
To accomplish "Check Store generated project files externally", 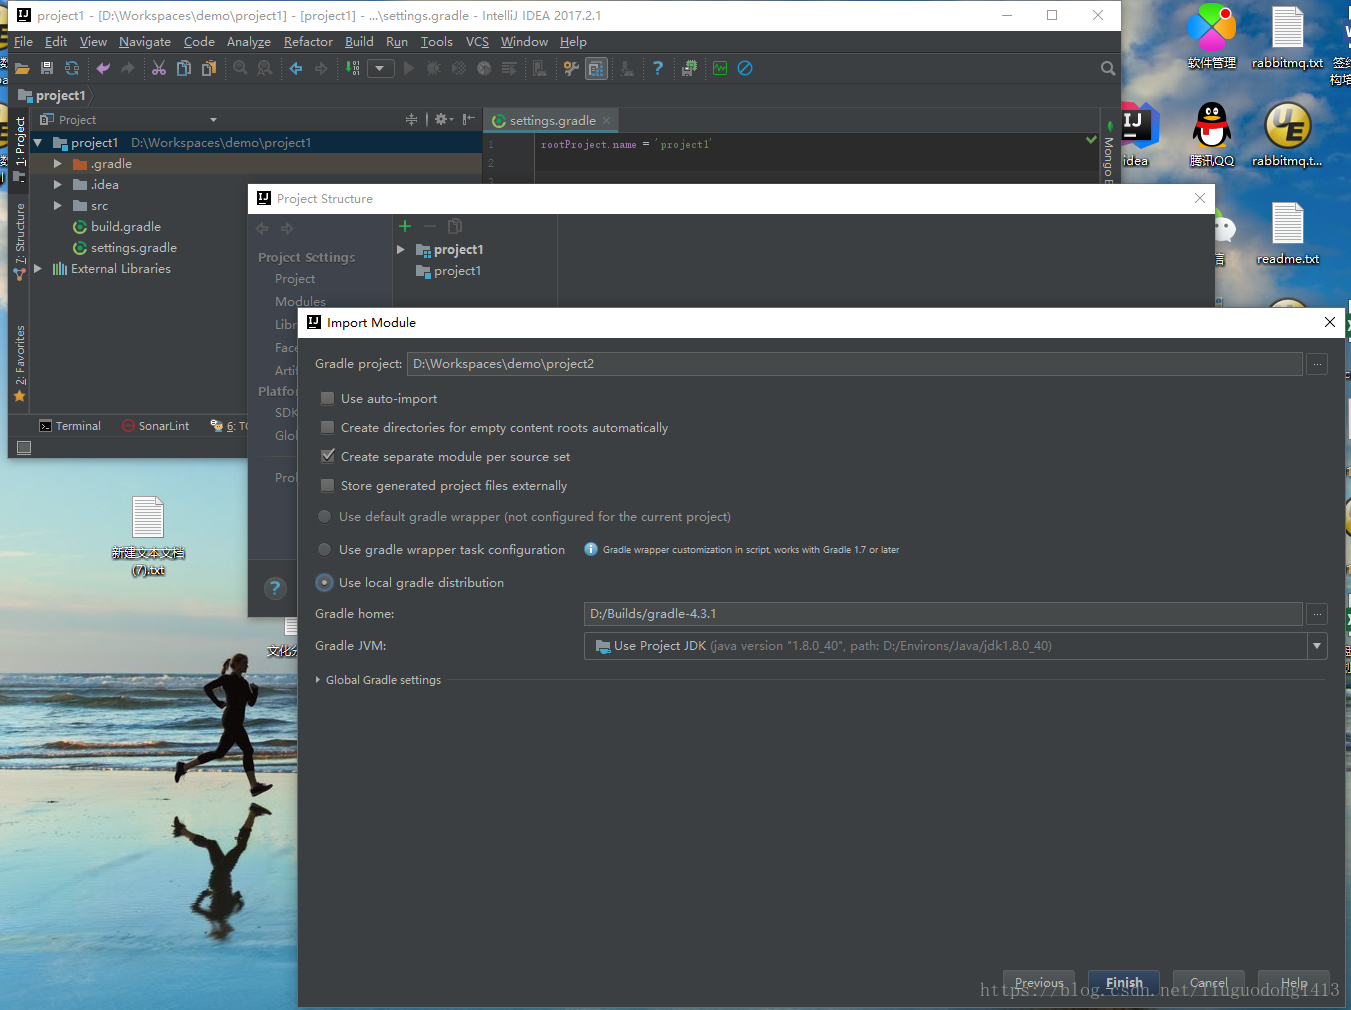I will [x=327, y=485].
